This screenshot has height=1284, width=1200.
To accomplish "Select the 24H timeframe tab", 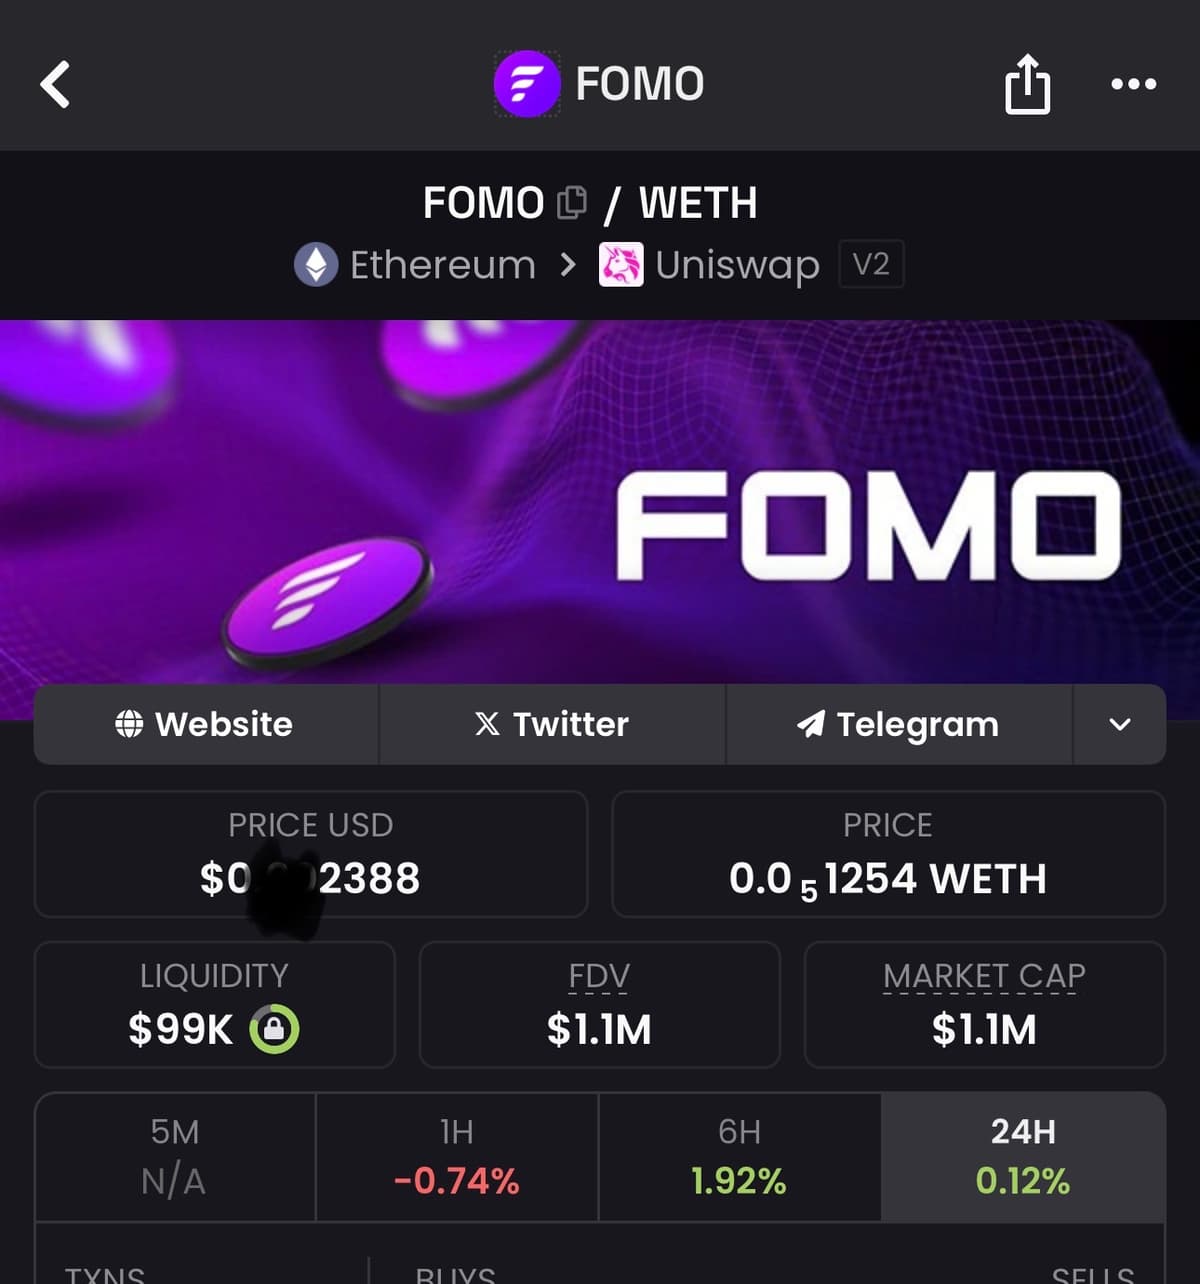I will [1023, 1157].
